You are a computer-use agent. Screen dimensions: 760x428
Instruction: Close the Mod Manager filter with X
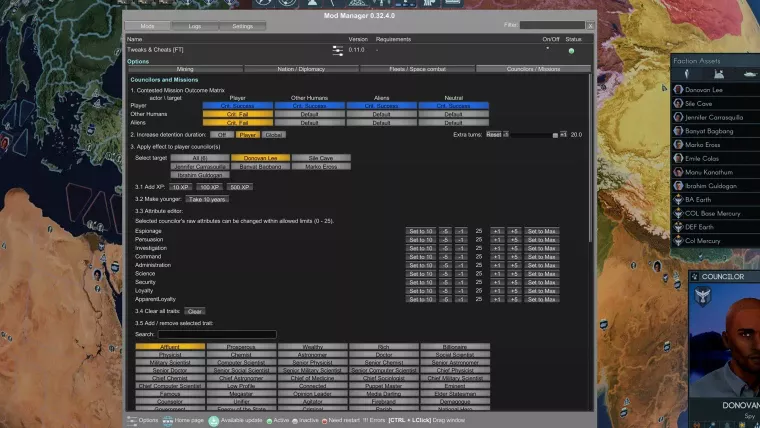coord(590,25)
